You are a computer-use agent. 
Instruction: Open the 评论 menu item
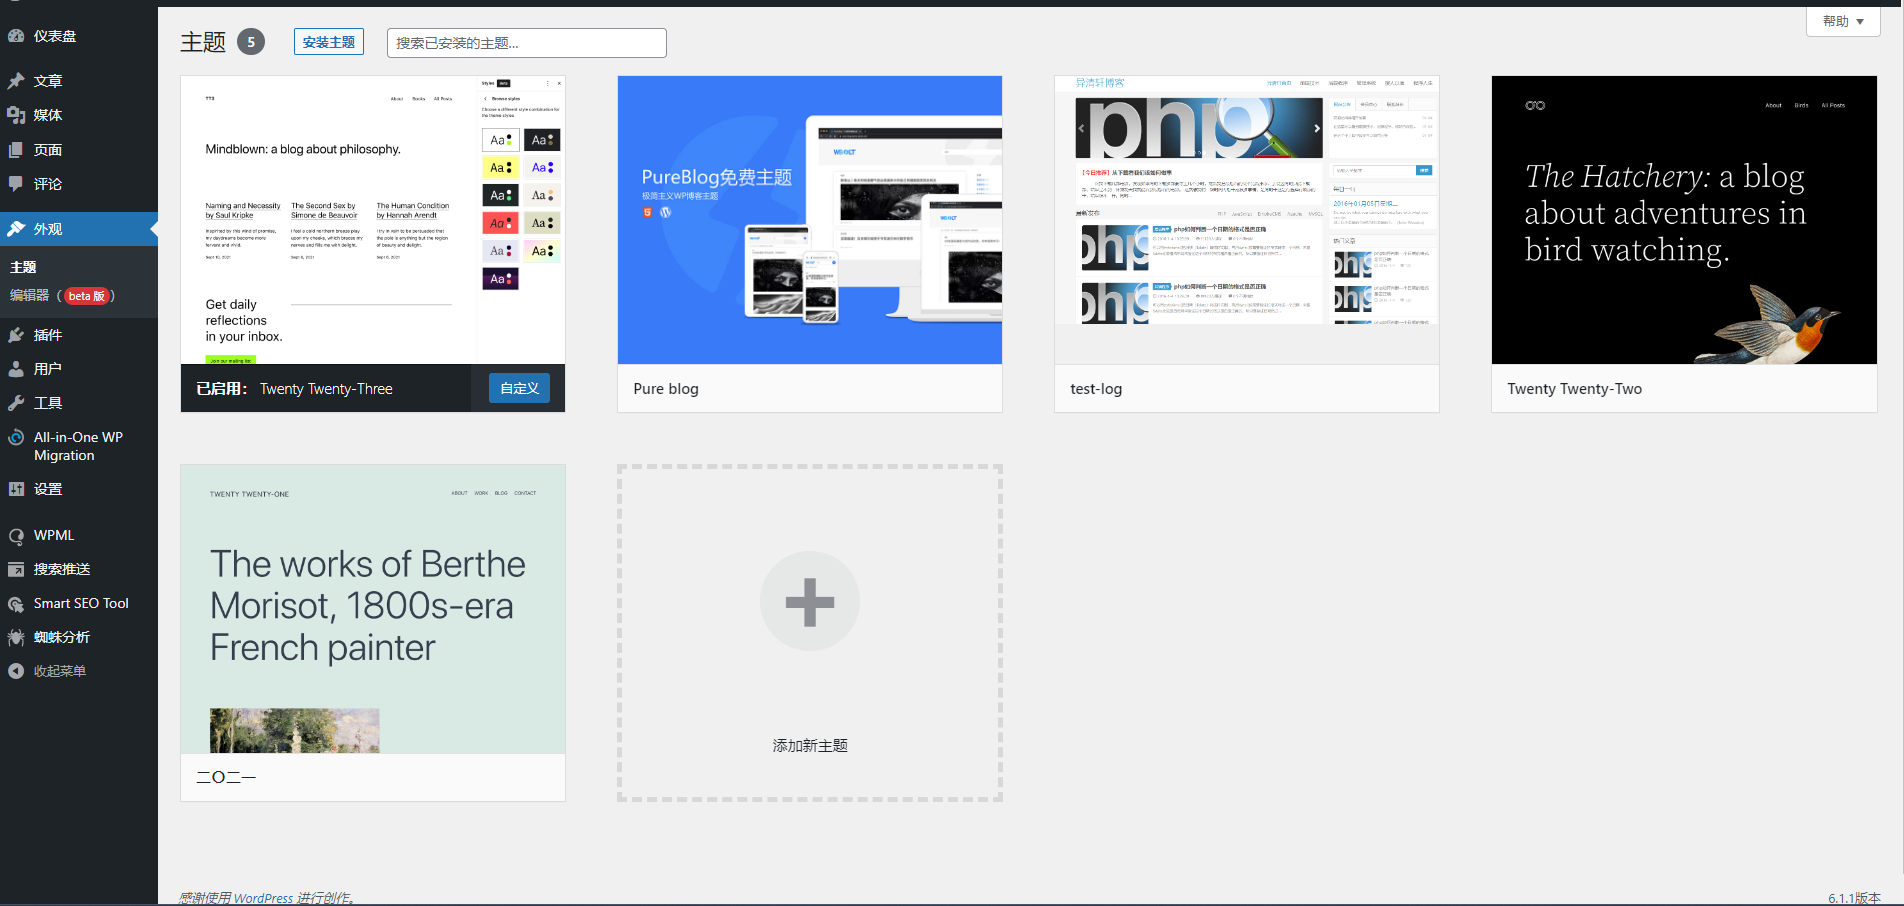point(79,184)
